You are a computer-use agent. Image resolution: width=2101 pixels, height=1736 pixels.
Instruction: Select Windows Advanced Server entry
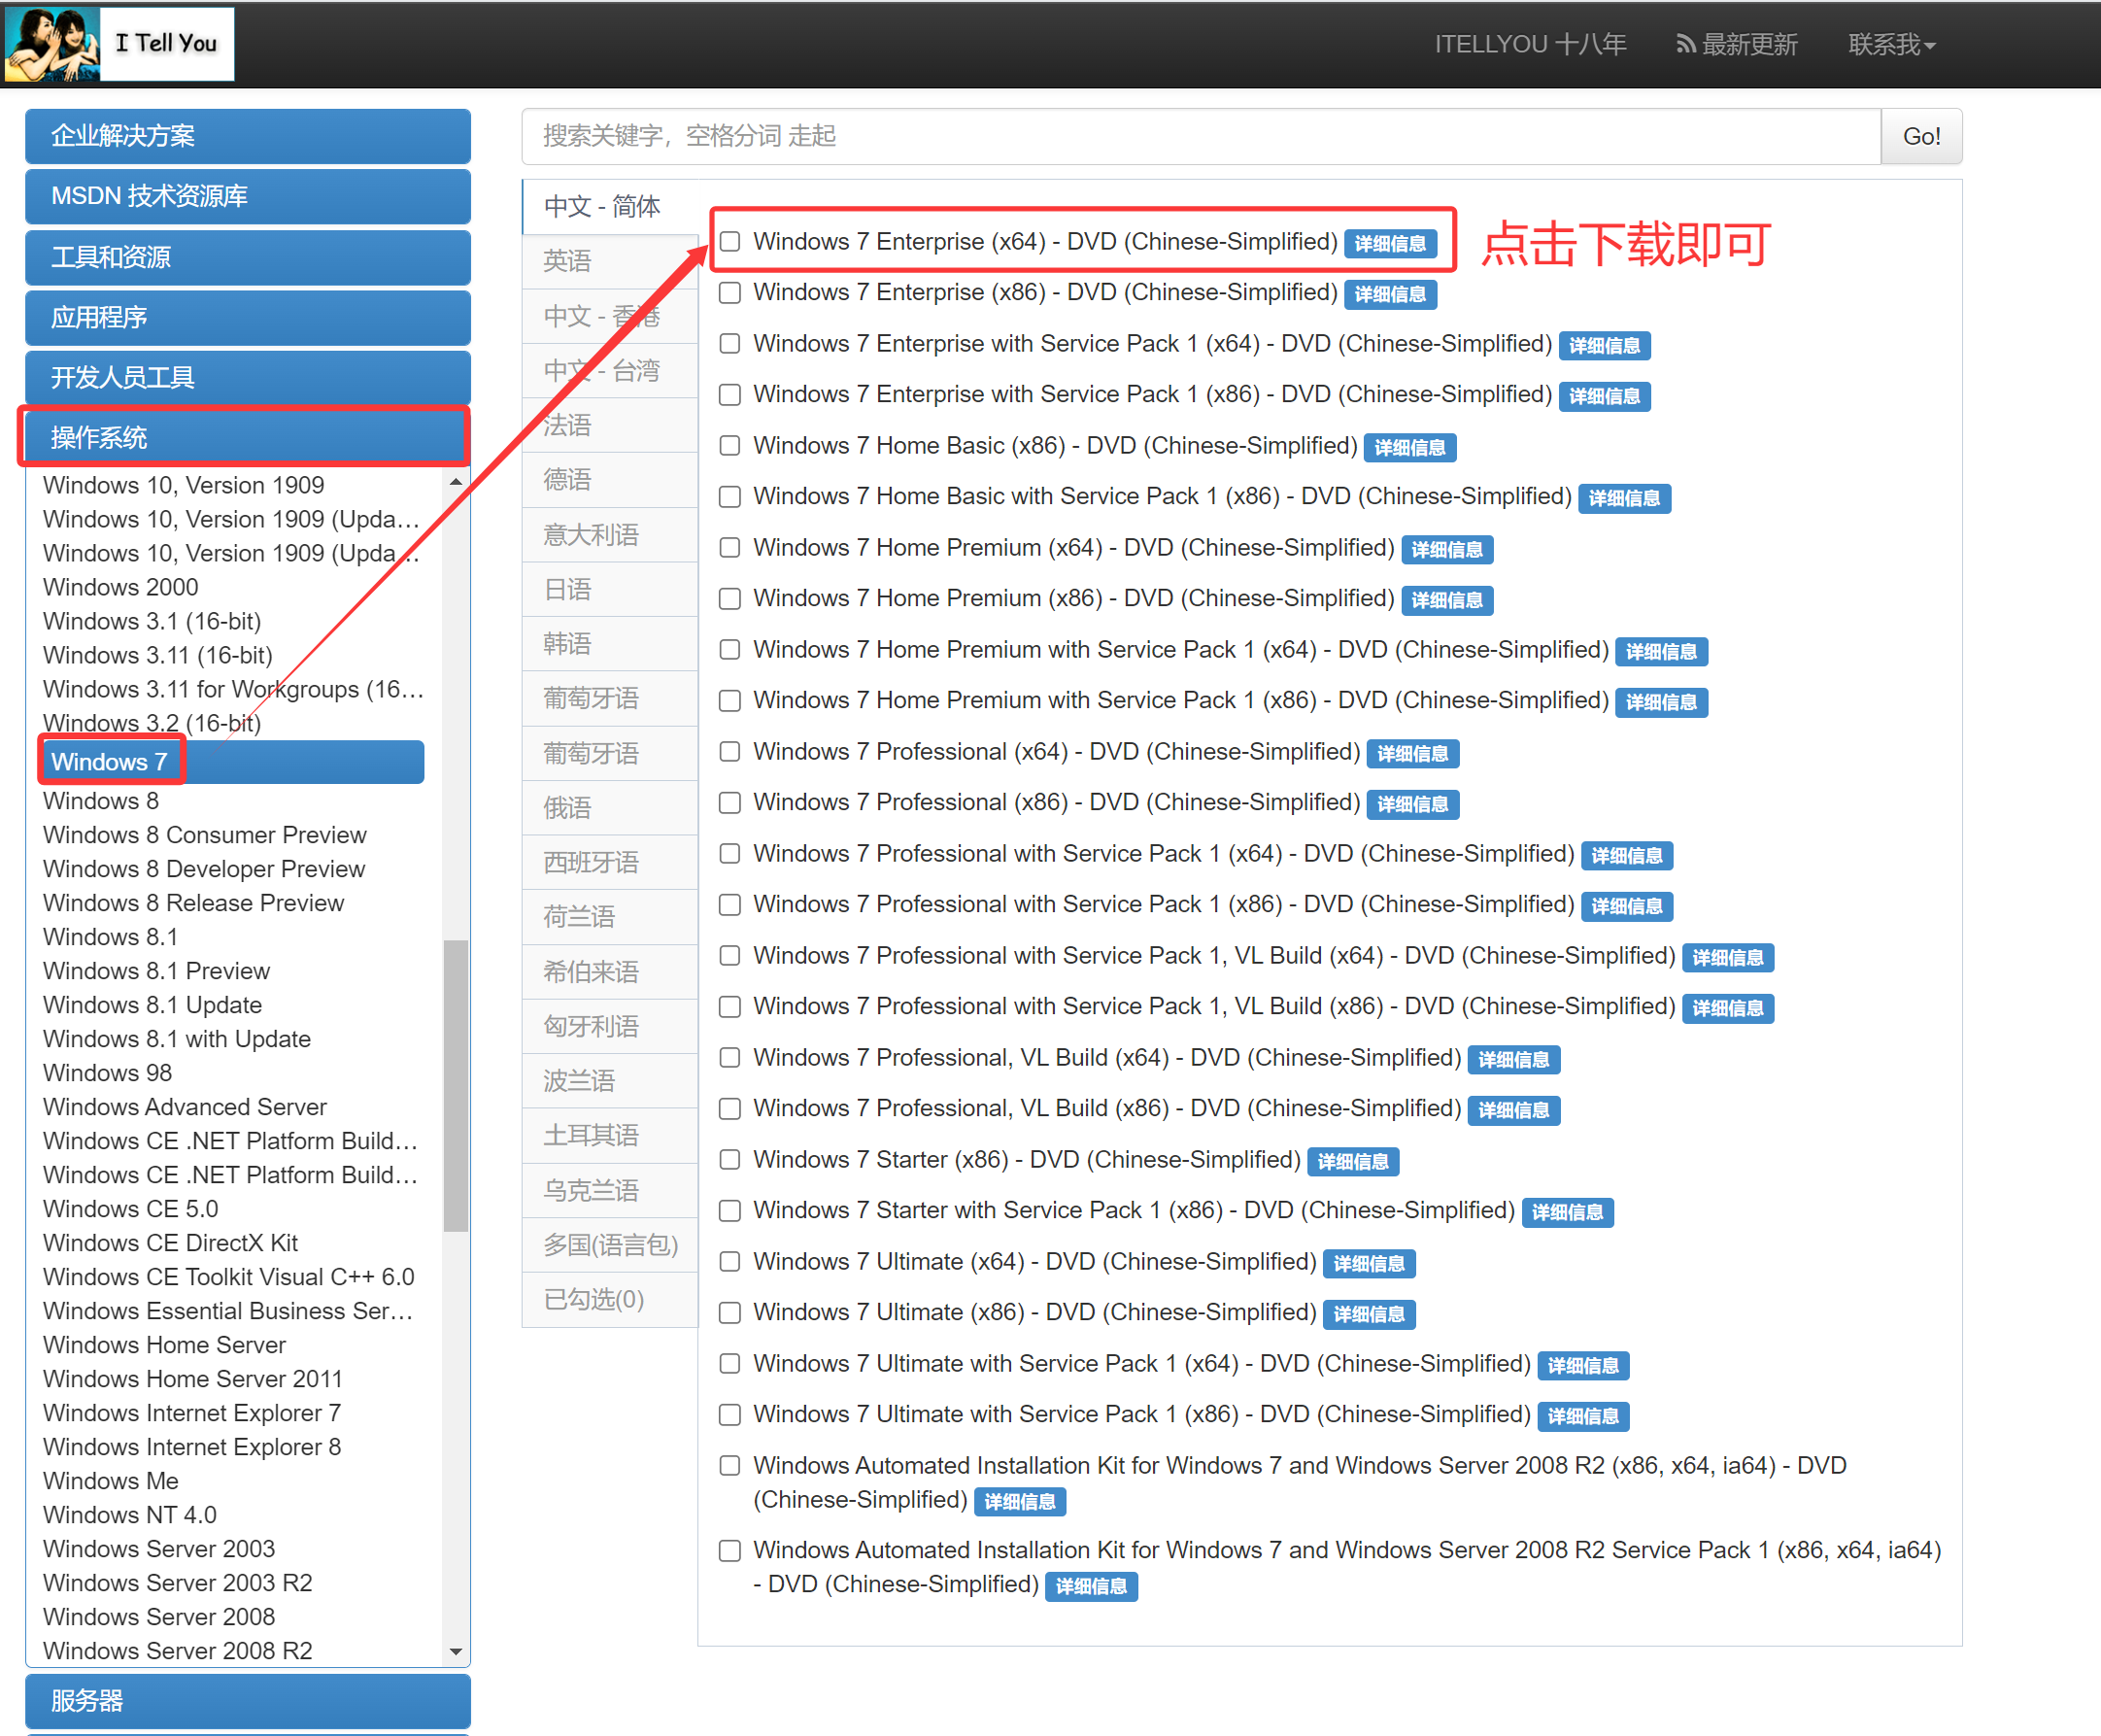(185, 1107)
